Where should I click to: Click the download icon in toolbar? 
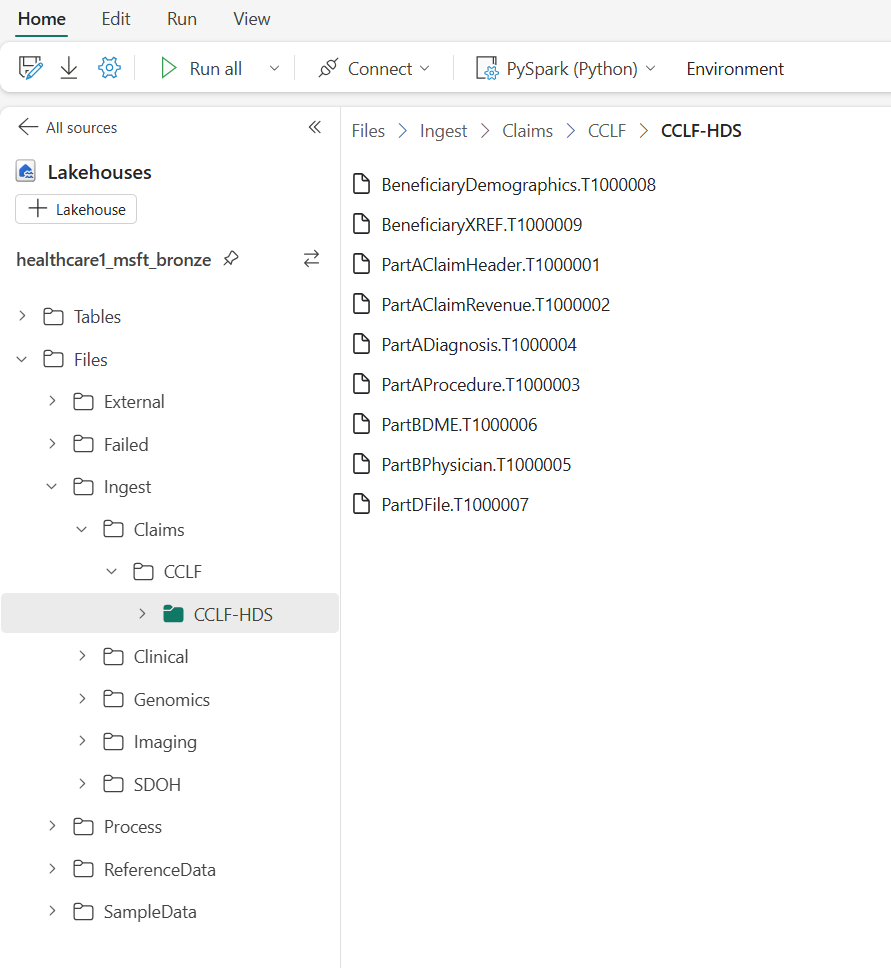click(x=69, y=68)
